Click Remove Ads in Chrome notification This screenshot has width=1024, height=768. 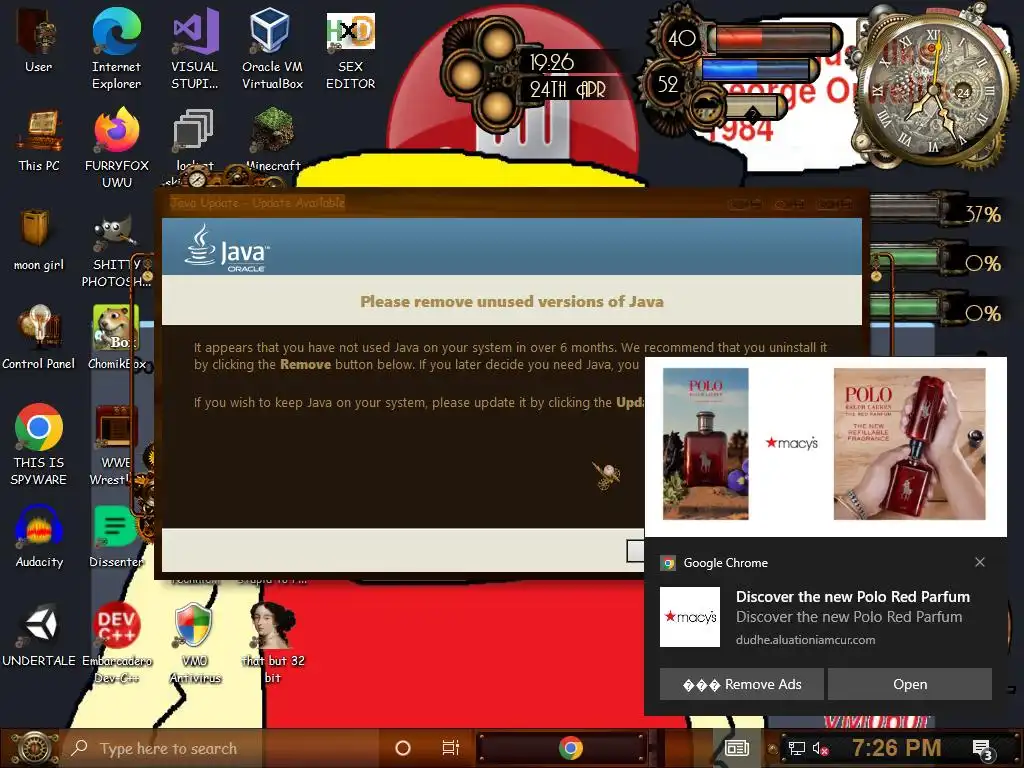click(742, 684)
